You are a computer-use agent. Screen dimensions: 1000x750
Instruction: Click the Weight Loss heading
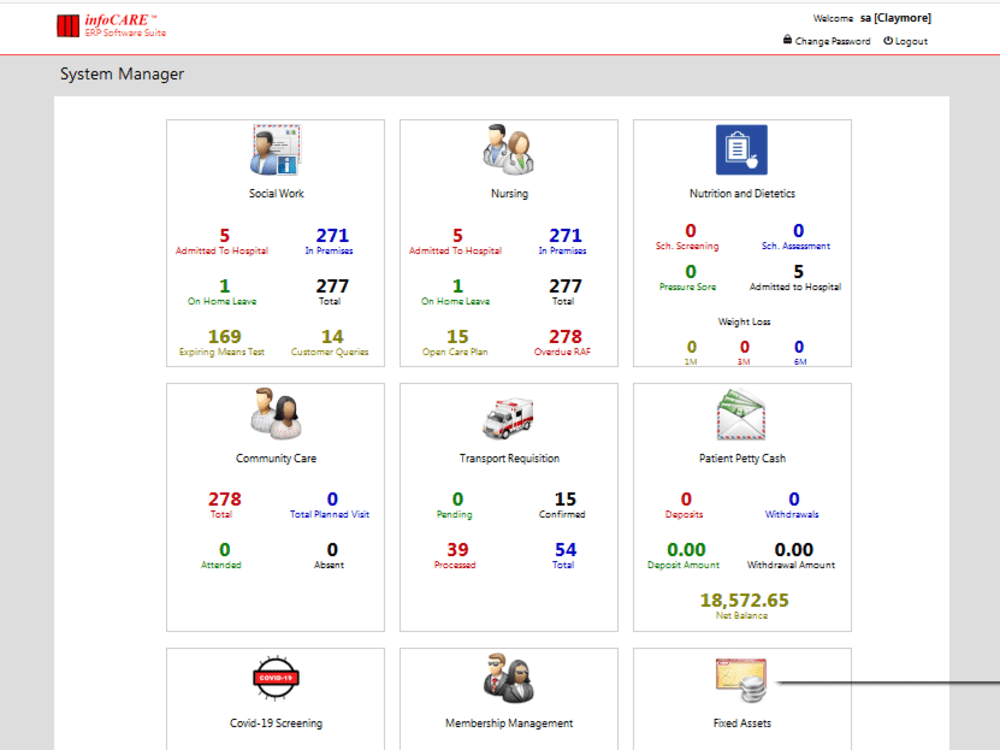coord(744,321)
